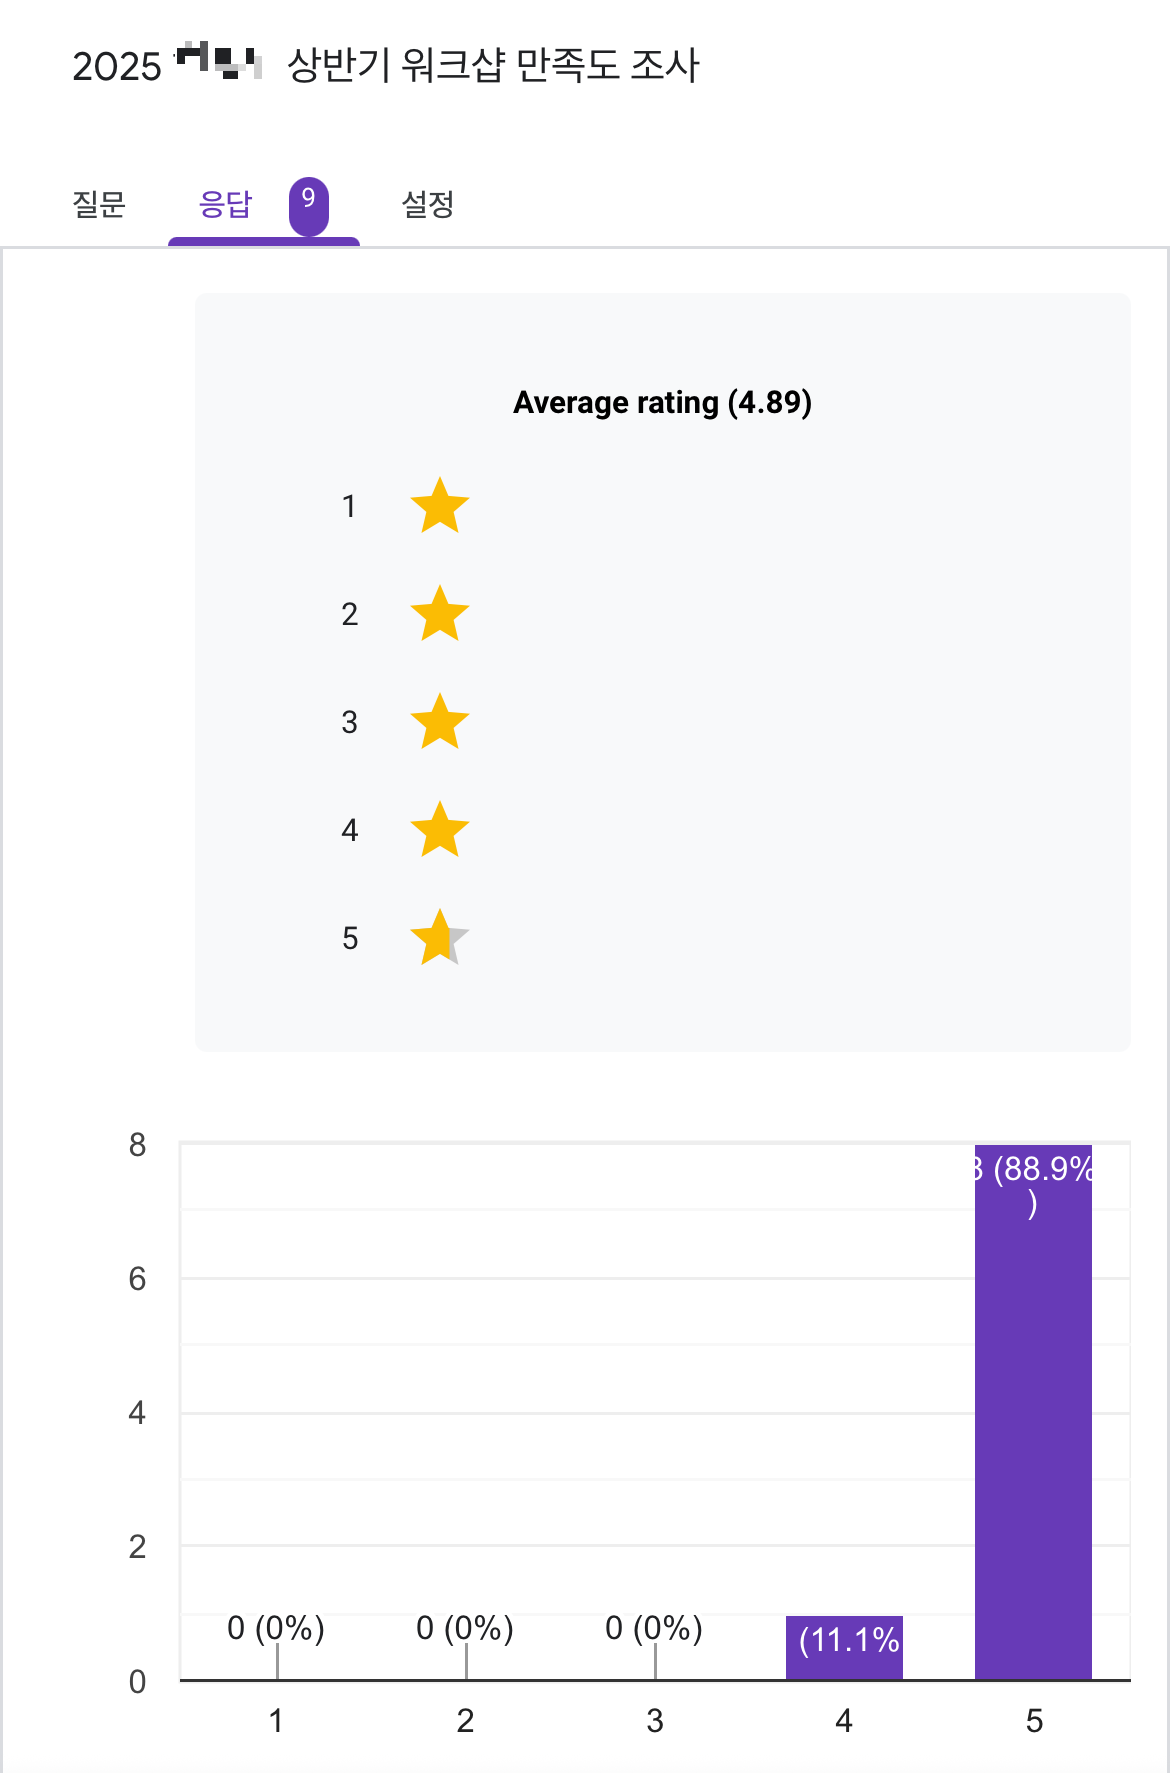Click the x-axis label 4 in the chart
Screen dimensions: 1170x1779
click(844, 1720)
